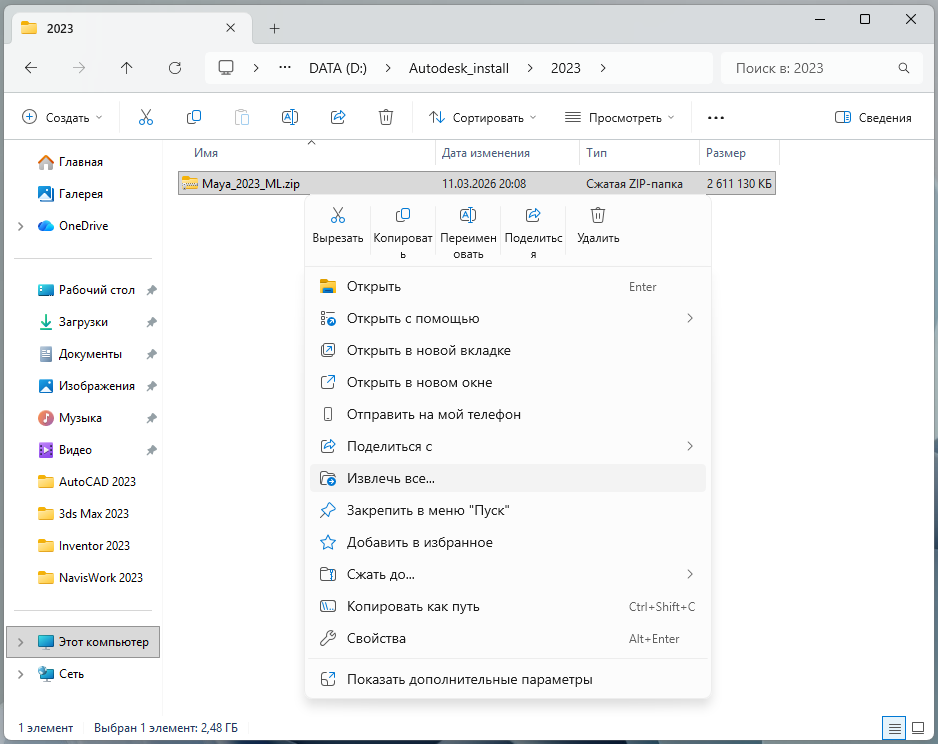Show the collapsed path ellipsis in the address bar
The height and width of the screenshot is (744, 938).
285,68
